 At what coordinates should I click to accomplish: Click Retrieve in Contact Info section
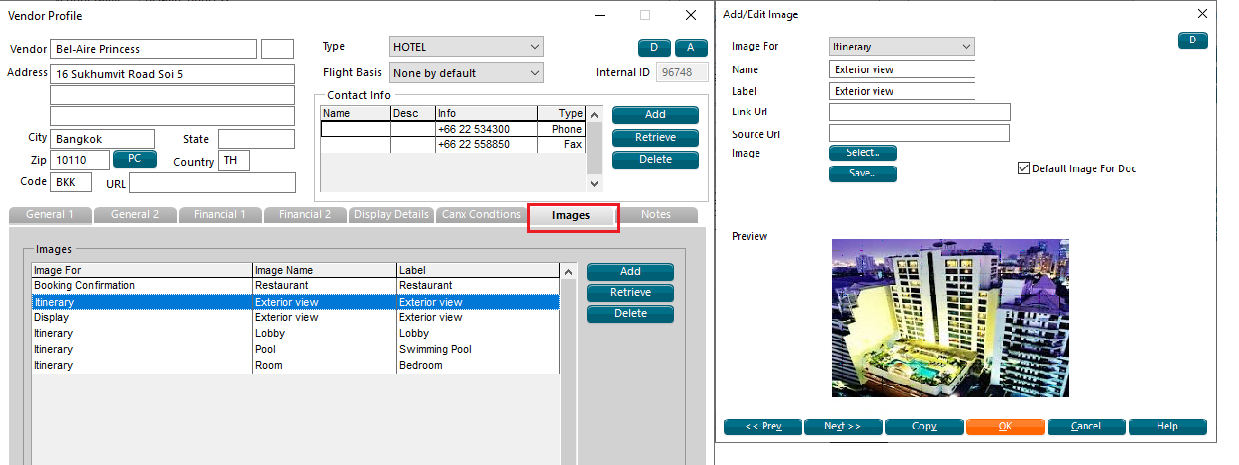[655, 137]
